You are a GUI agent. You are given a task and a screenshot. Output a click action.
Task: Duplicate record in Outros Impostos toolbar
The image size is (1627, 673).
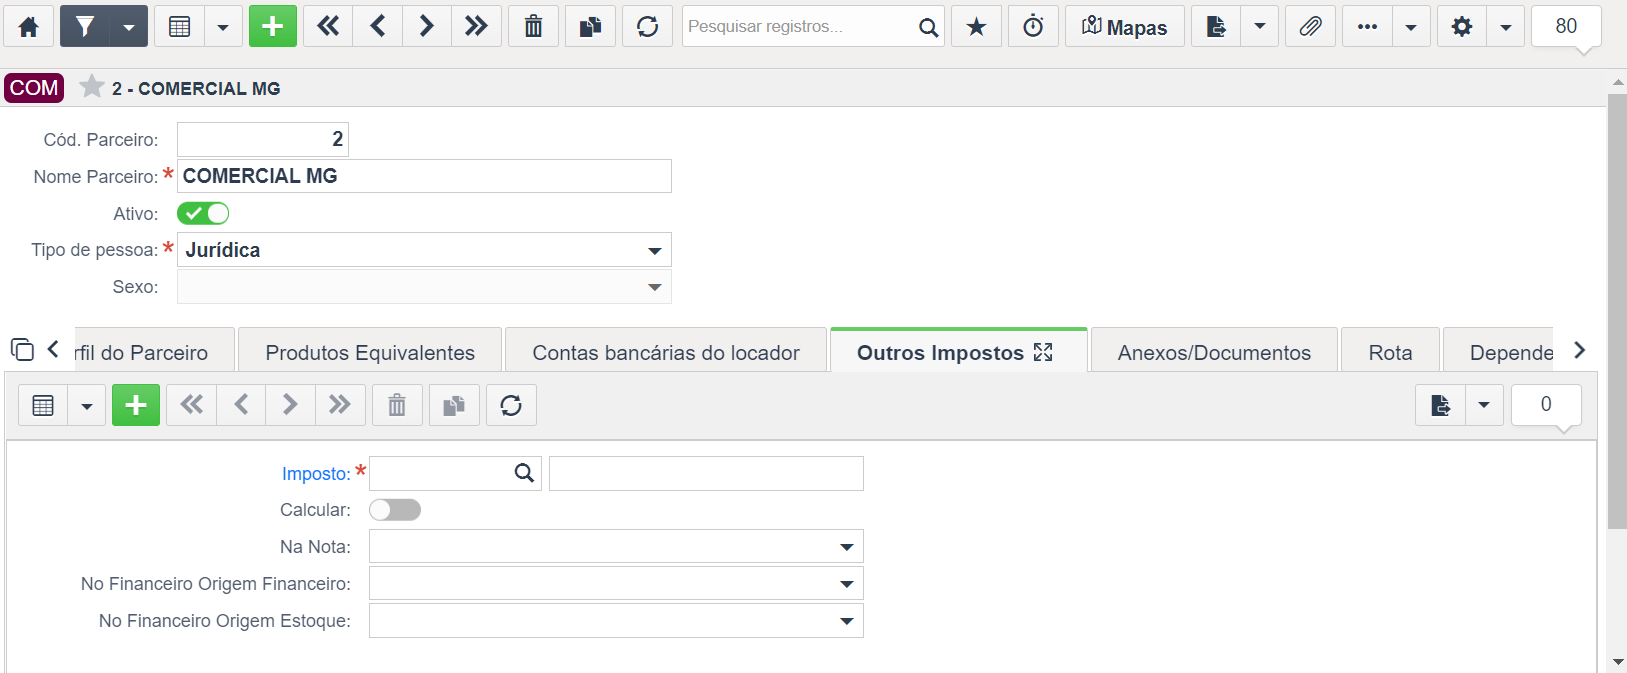[x=454, y=405]
